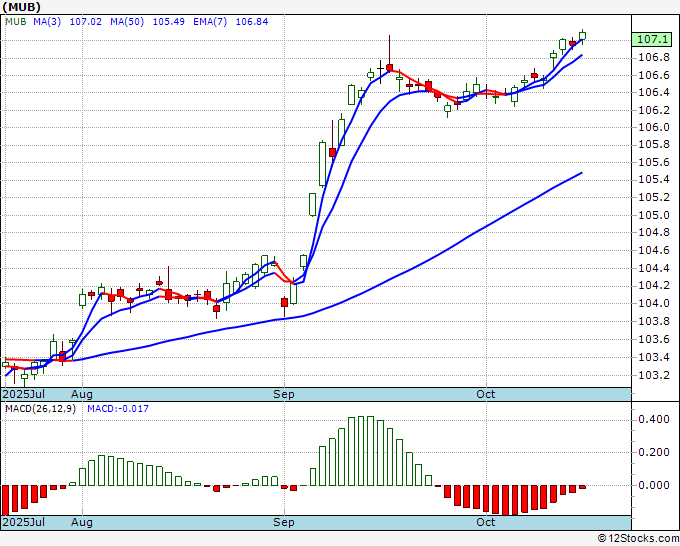
Task: Click the MACD(26,12,9) indicator label
Action: (40, 409)
